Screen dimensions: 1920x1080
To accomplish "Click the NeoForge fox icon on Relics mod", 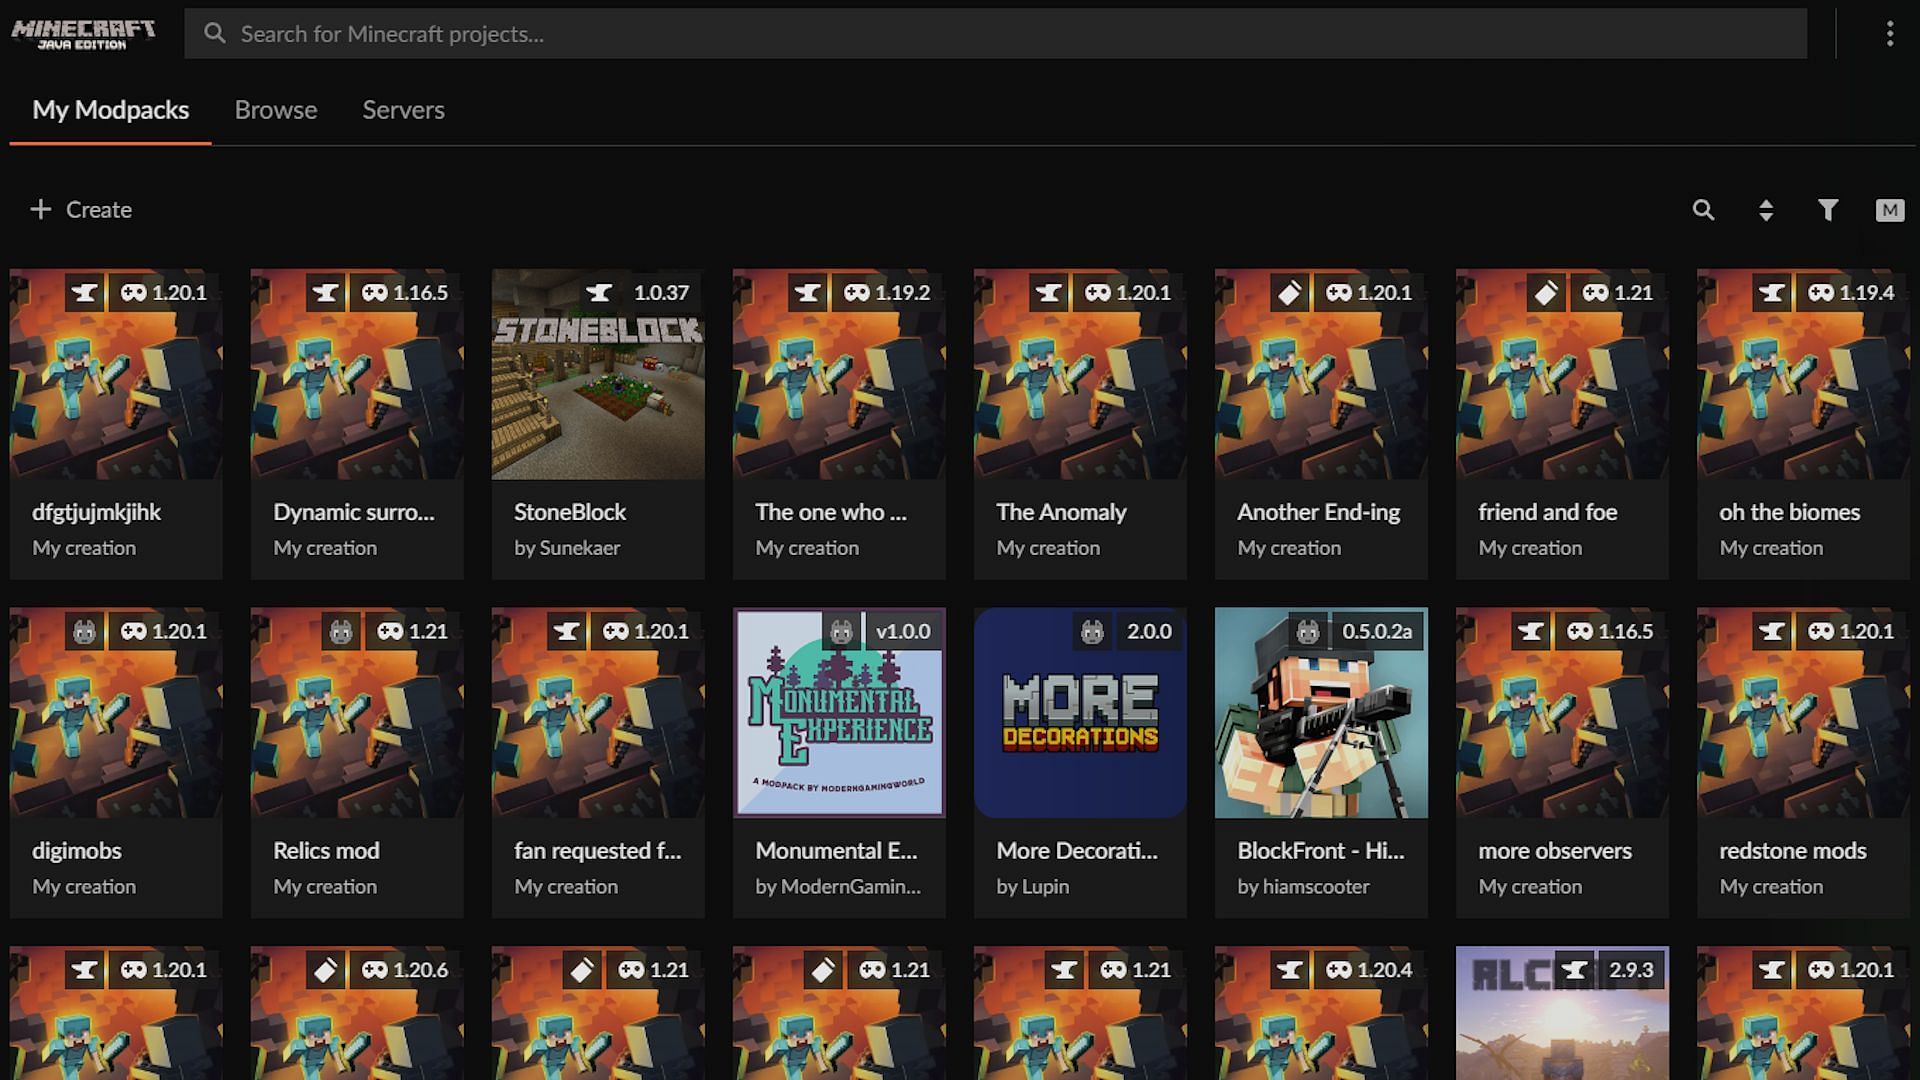I will point(342,632).
